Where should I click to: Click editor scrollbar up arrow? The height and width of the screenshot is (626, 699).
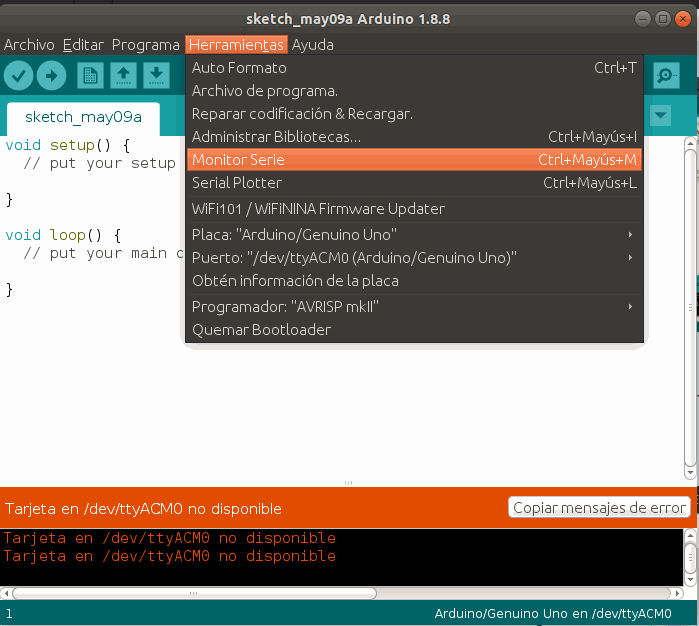[691, 143]
